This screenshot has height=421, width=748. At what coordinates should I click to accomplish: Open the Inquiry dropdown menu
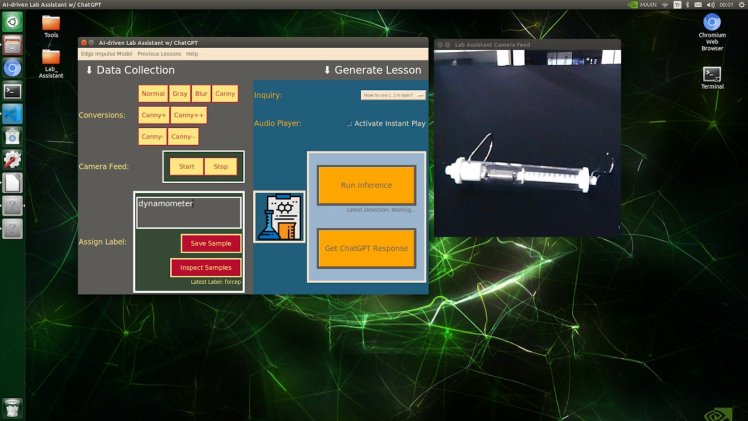point(393,95)
